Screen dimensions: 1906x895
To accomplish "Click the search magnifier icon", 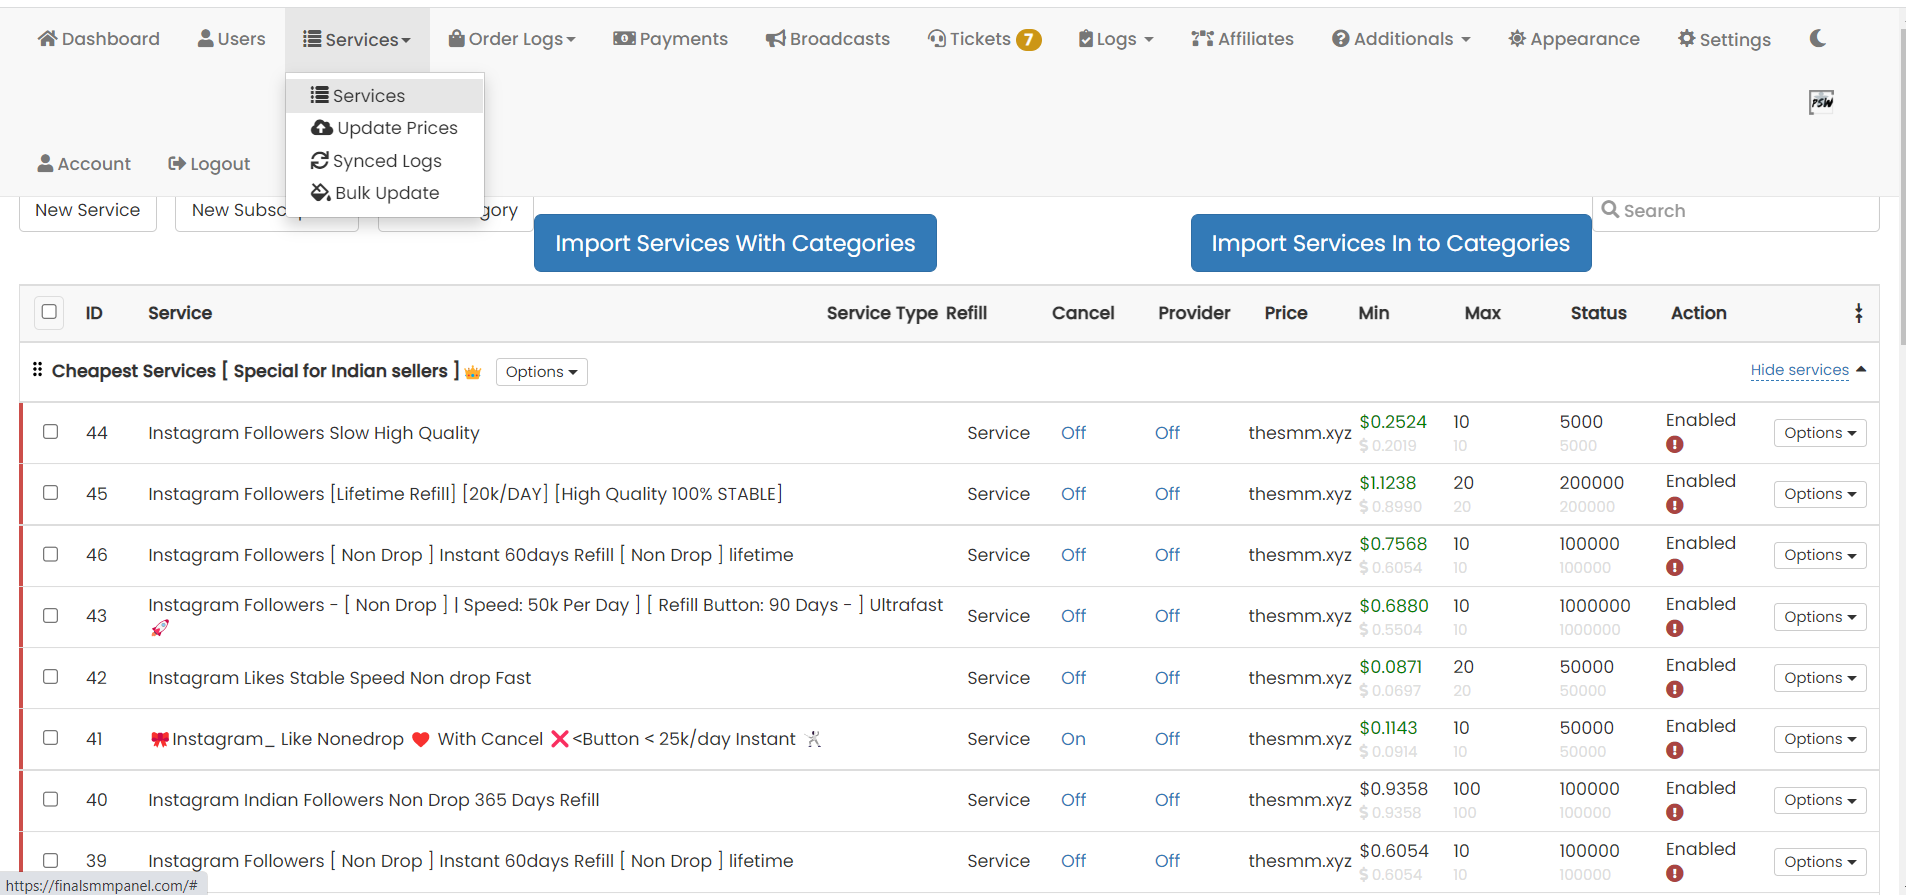I will pyautogui.click(x=1610, y=209).
